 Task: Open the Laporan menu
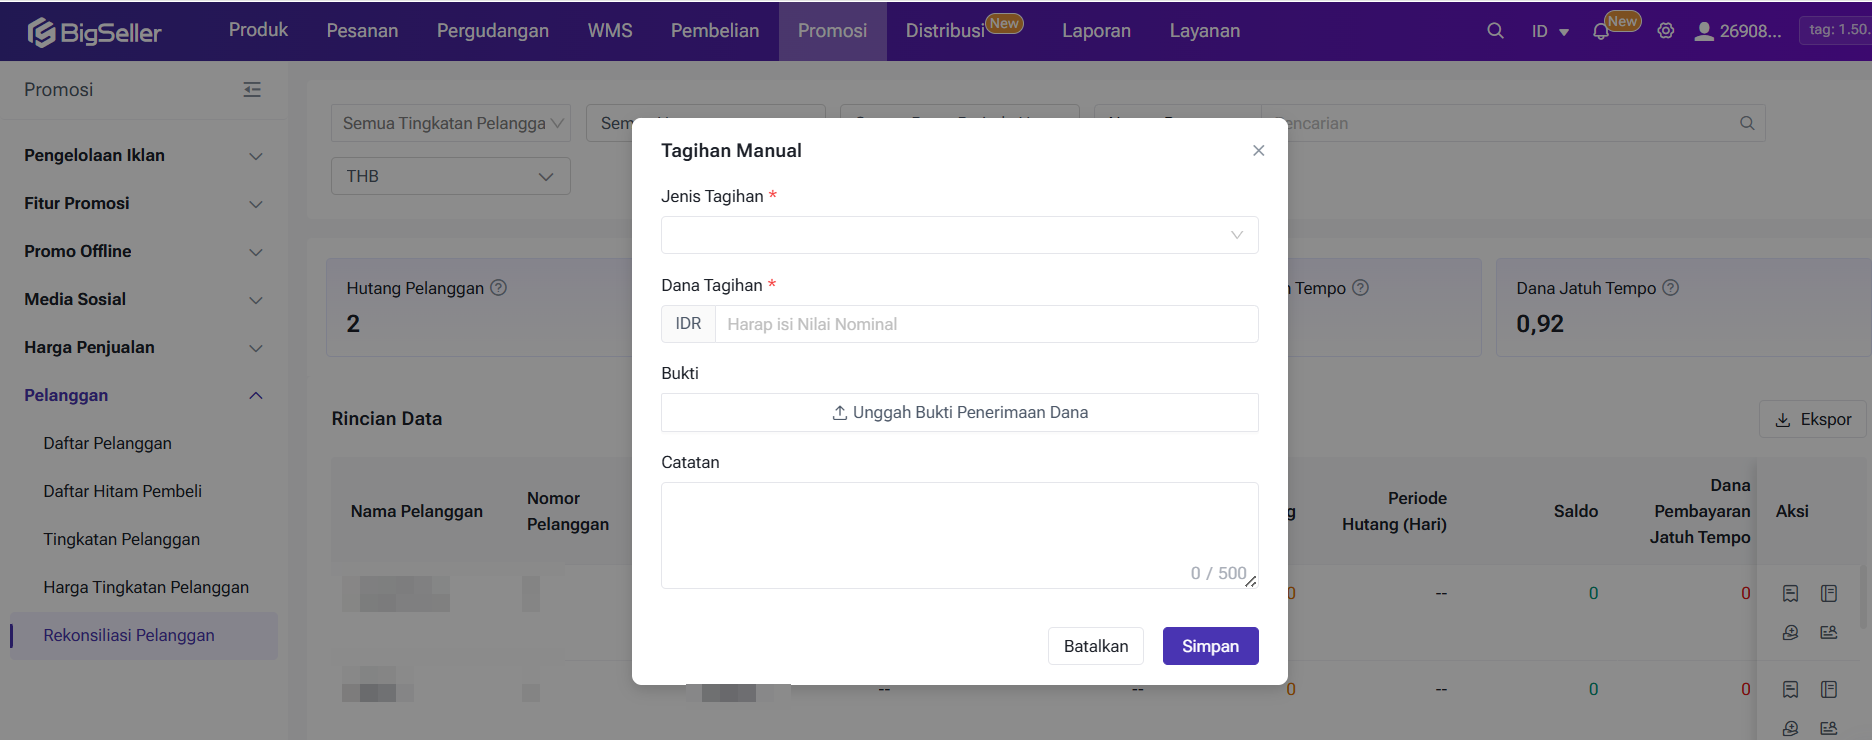tap(1096, 31)
